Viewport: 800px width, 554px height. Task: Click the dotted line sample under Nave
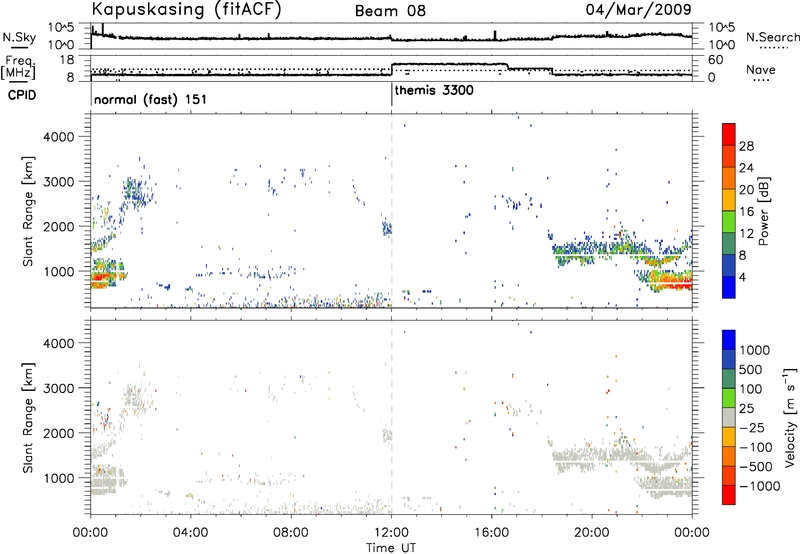click(761, 81)
